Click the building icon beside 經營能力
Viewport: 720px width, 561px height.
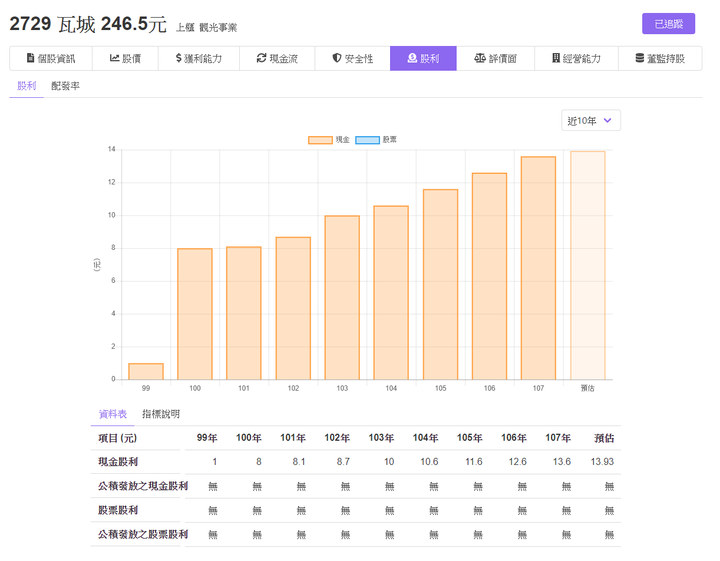click(x=556, y=58)
